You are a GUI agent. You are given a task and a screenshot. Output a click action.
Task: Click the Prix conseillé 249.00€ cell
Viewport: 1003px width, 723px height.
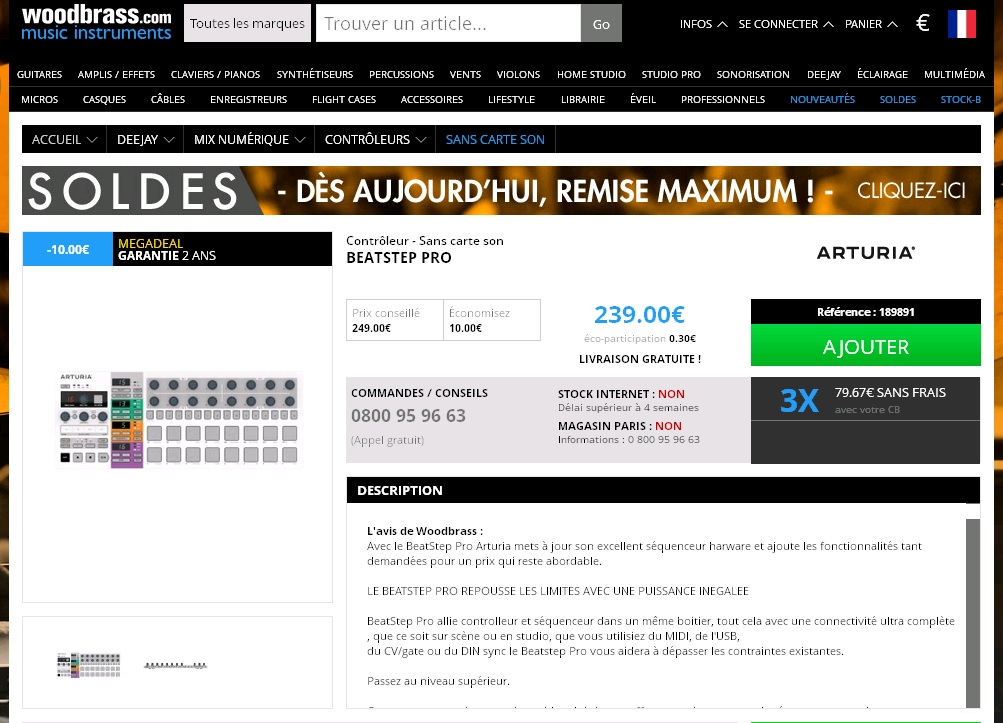click(395, 320)
